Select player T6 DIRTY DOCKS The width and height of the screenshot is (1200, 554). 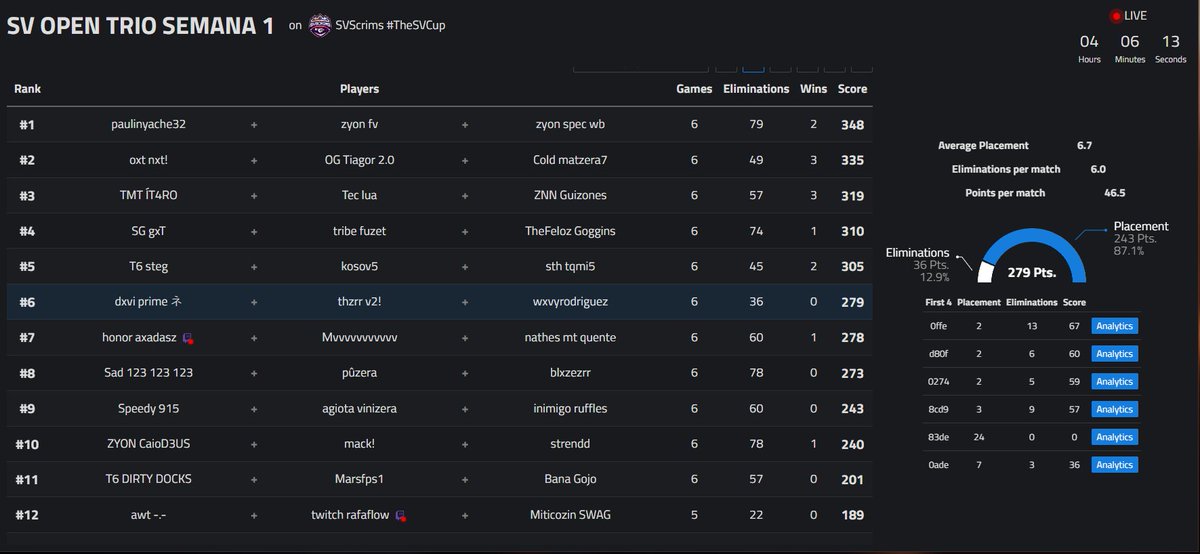click(x=149, y=479)
